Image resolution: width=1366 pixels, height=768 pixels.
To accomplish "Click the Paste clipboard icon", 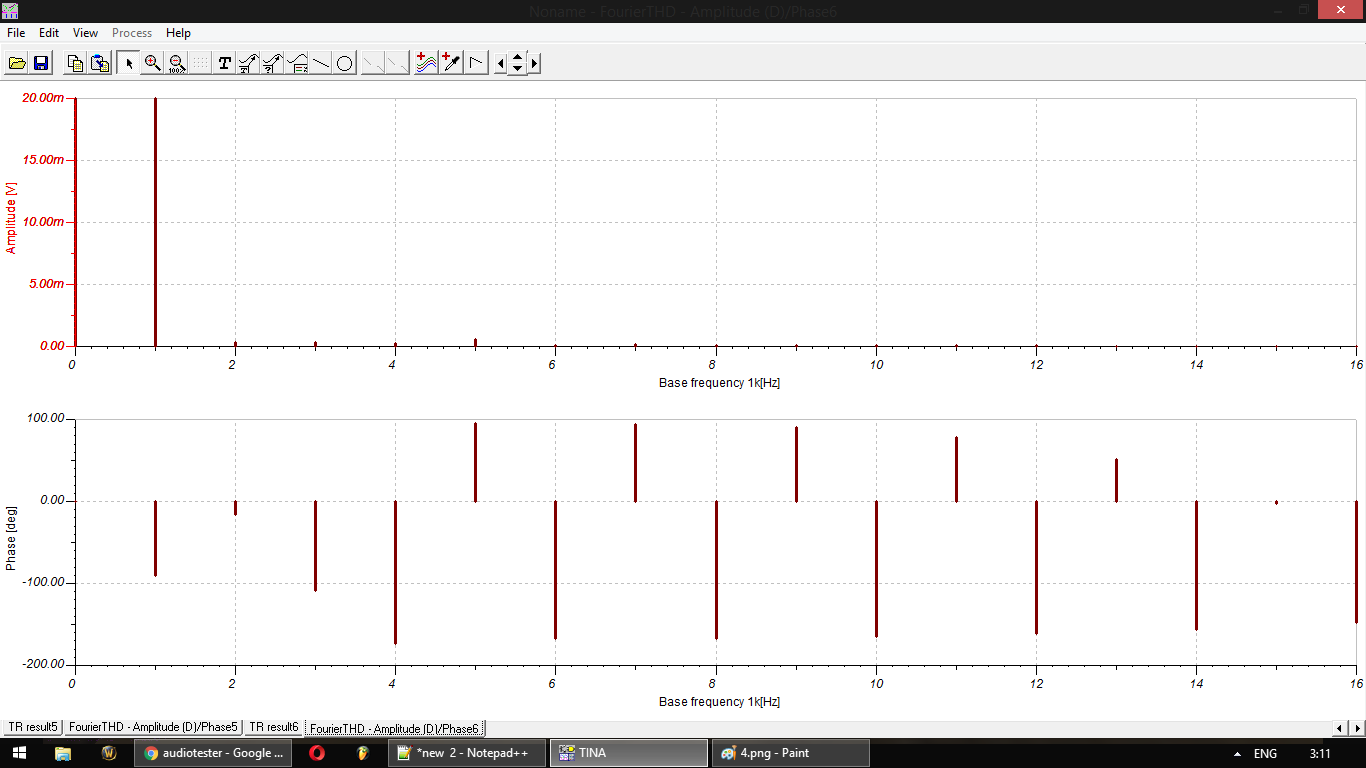I will pos(100,63).
